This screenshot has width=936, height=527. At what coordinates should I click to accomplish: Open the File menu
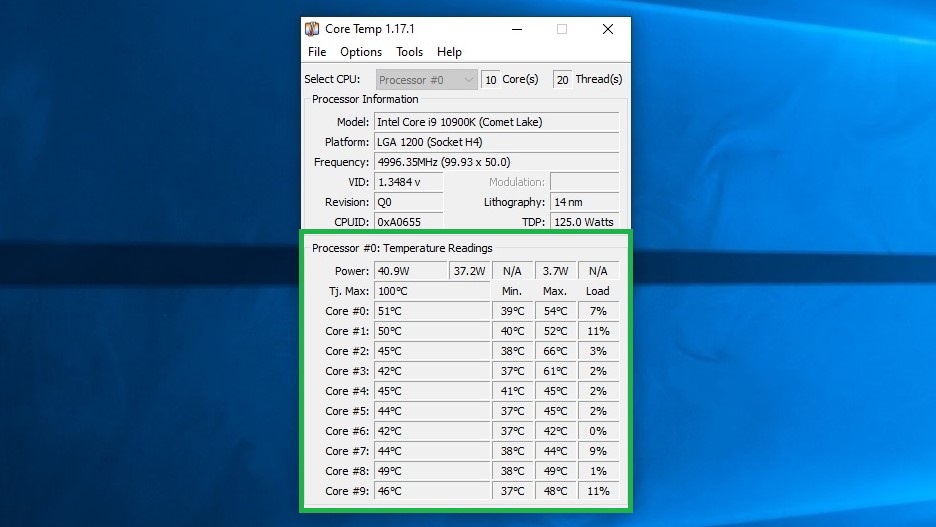(x=317, y=52)
